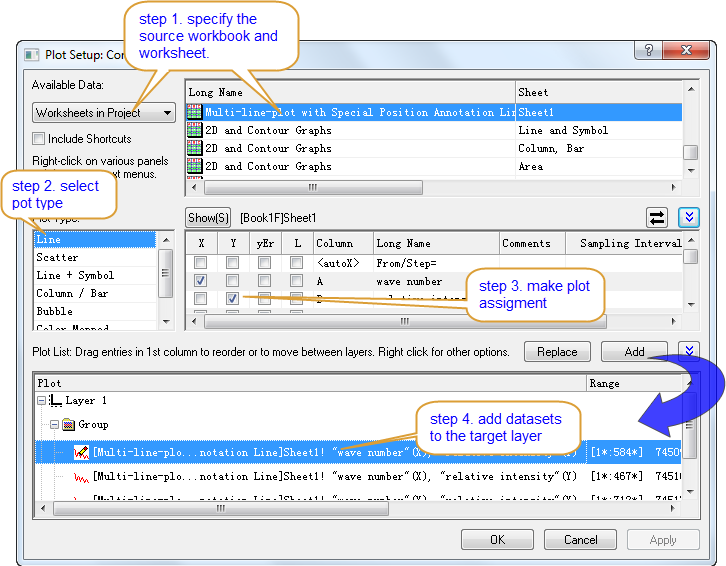
Task: Select Scatter plot type
Action: (95, 258)
